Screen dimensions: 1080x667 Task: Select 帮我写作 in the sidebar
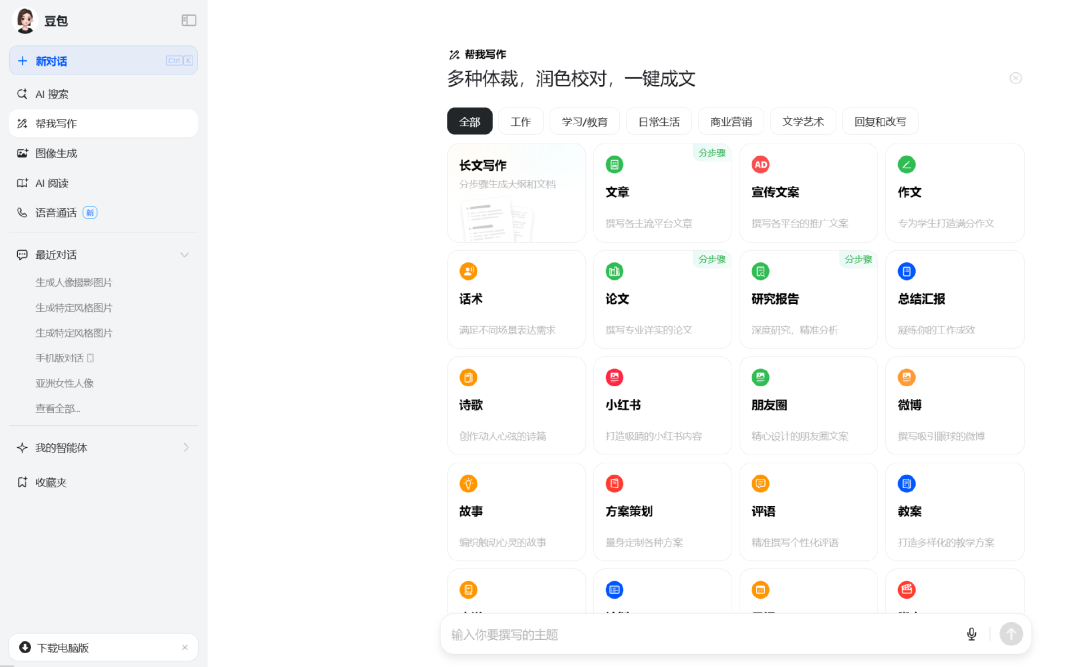[x=103, y=123]
